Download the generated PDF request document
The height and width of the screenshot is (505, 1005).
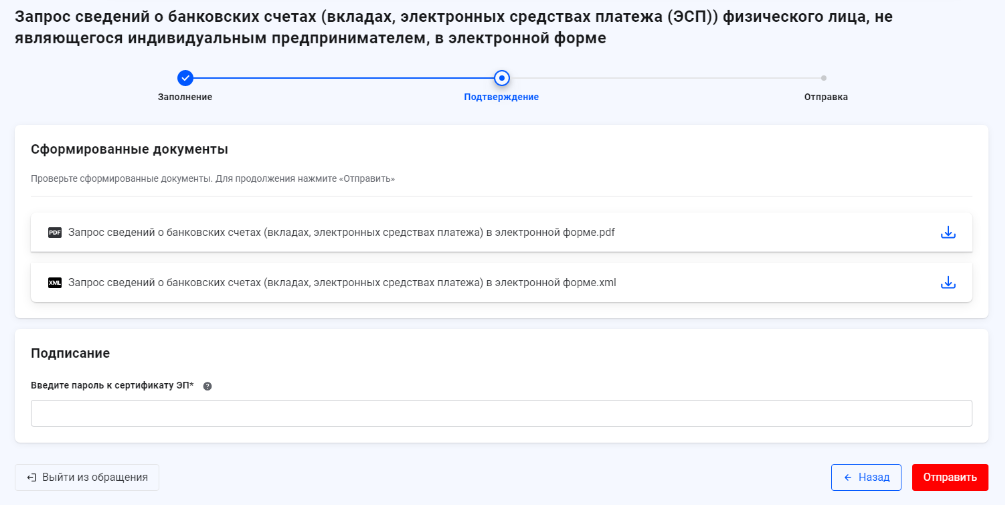[x=948, y=233]
